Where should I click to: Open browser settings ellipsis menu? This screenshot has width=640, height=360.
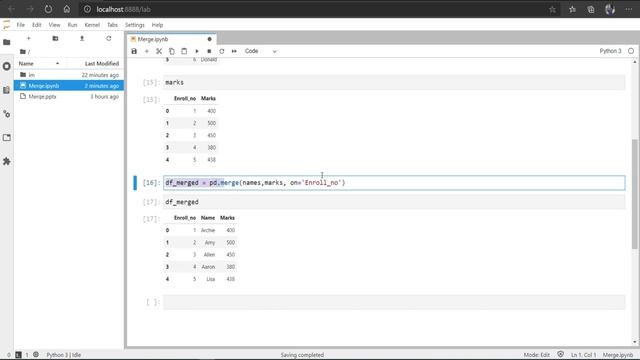pyautogui.click(x=629, y=9)
